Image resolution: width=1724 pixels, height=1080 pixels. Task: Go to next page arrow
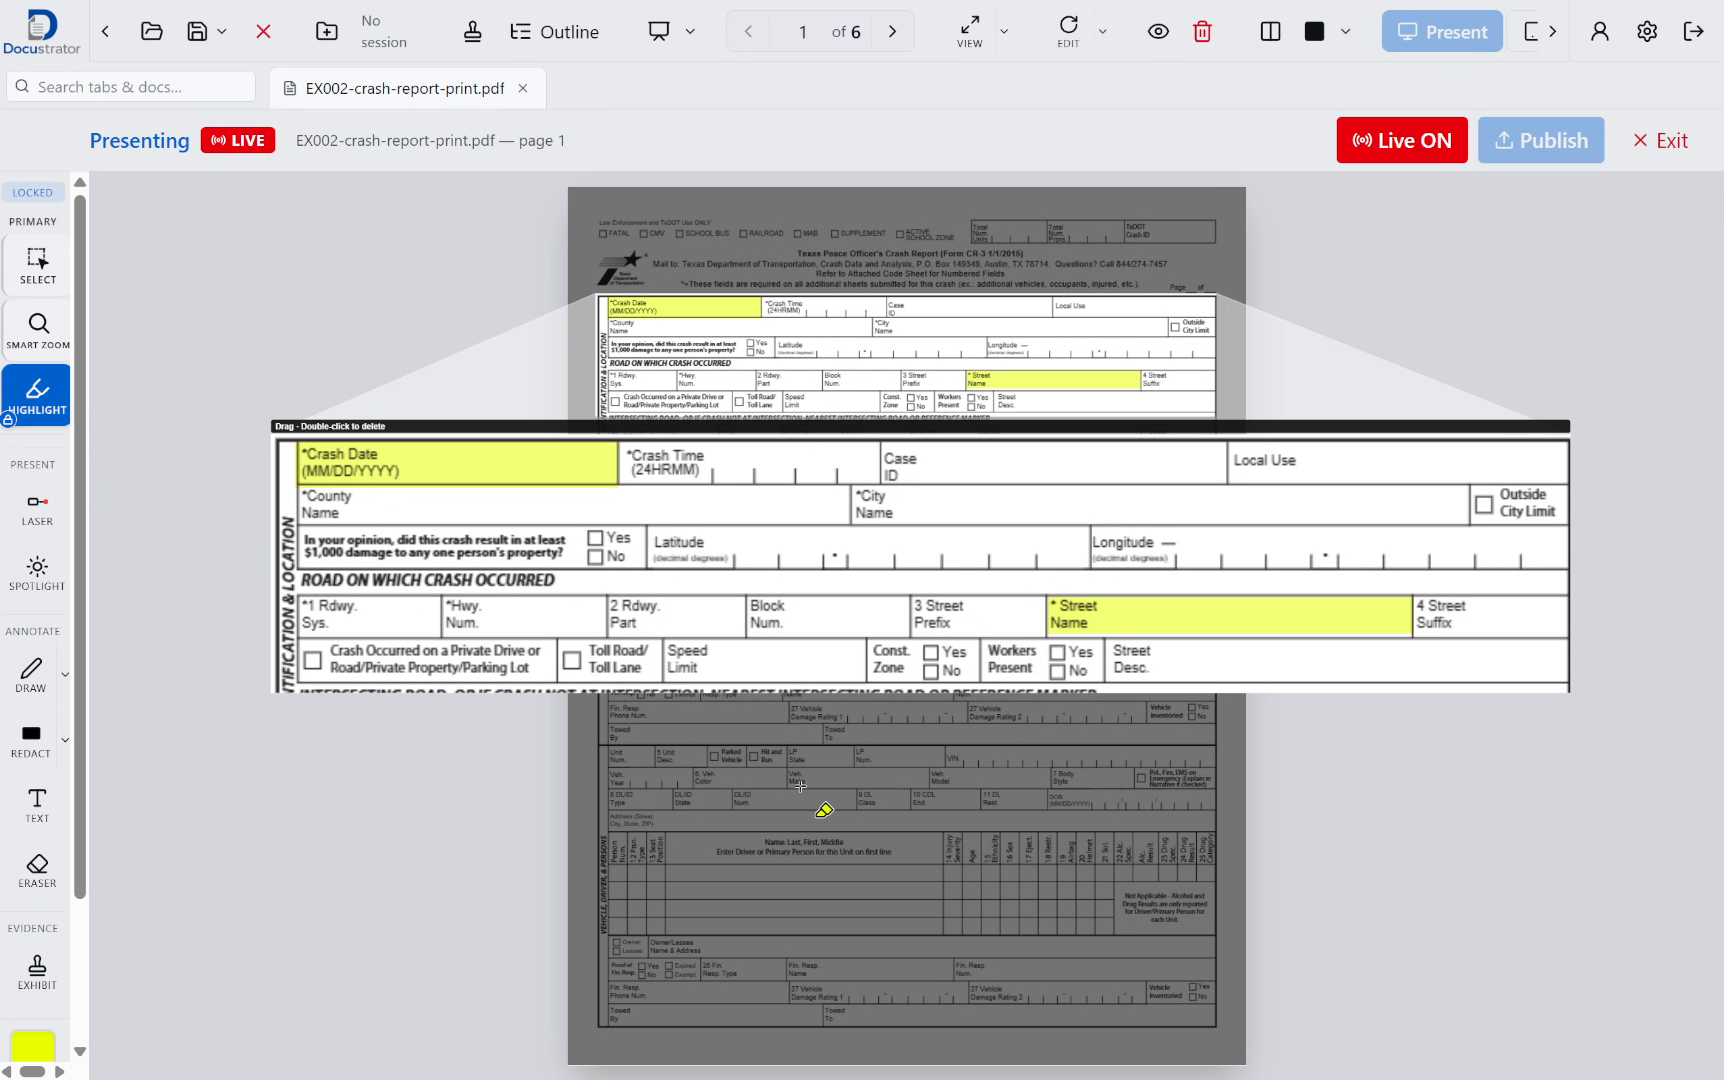pyautogui.click(x=893, y=32)
